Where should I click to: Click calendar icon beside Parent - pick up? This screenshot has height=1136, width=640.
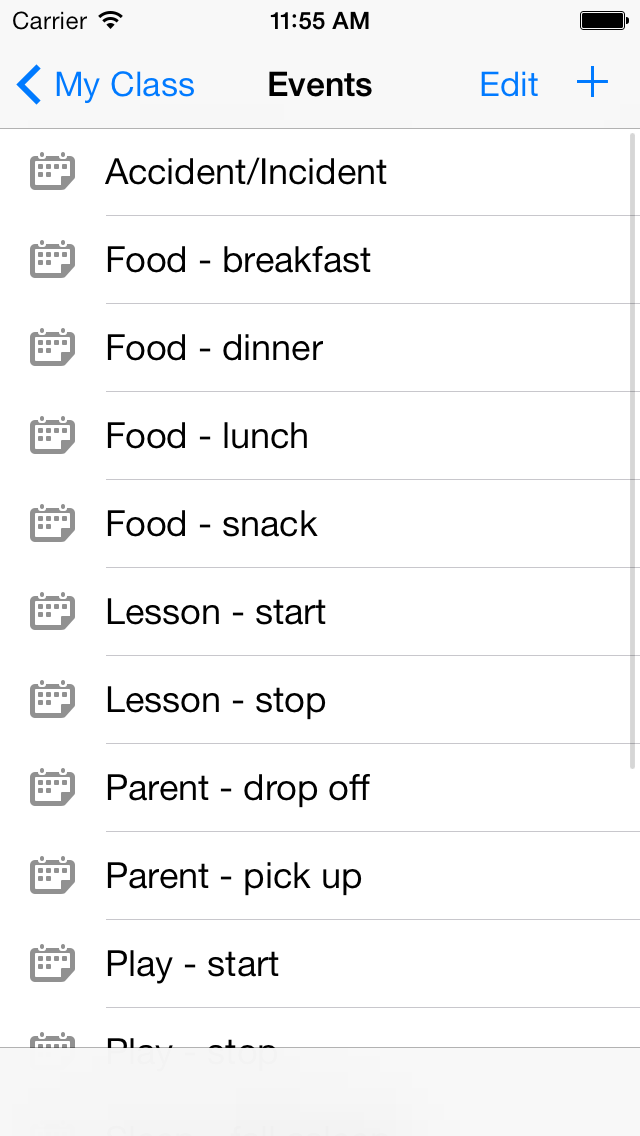pyautogui.click(x=52, y=875)
